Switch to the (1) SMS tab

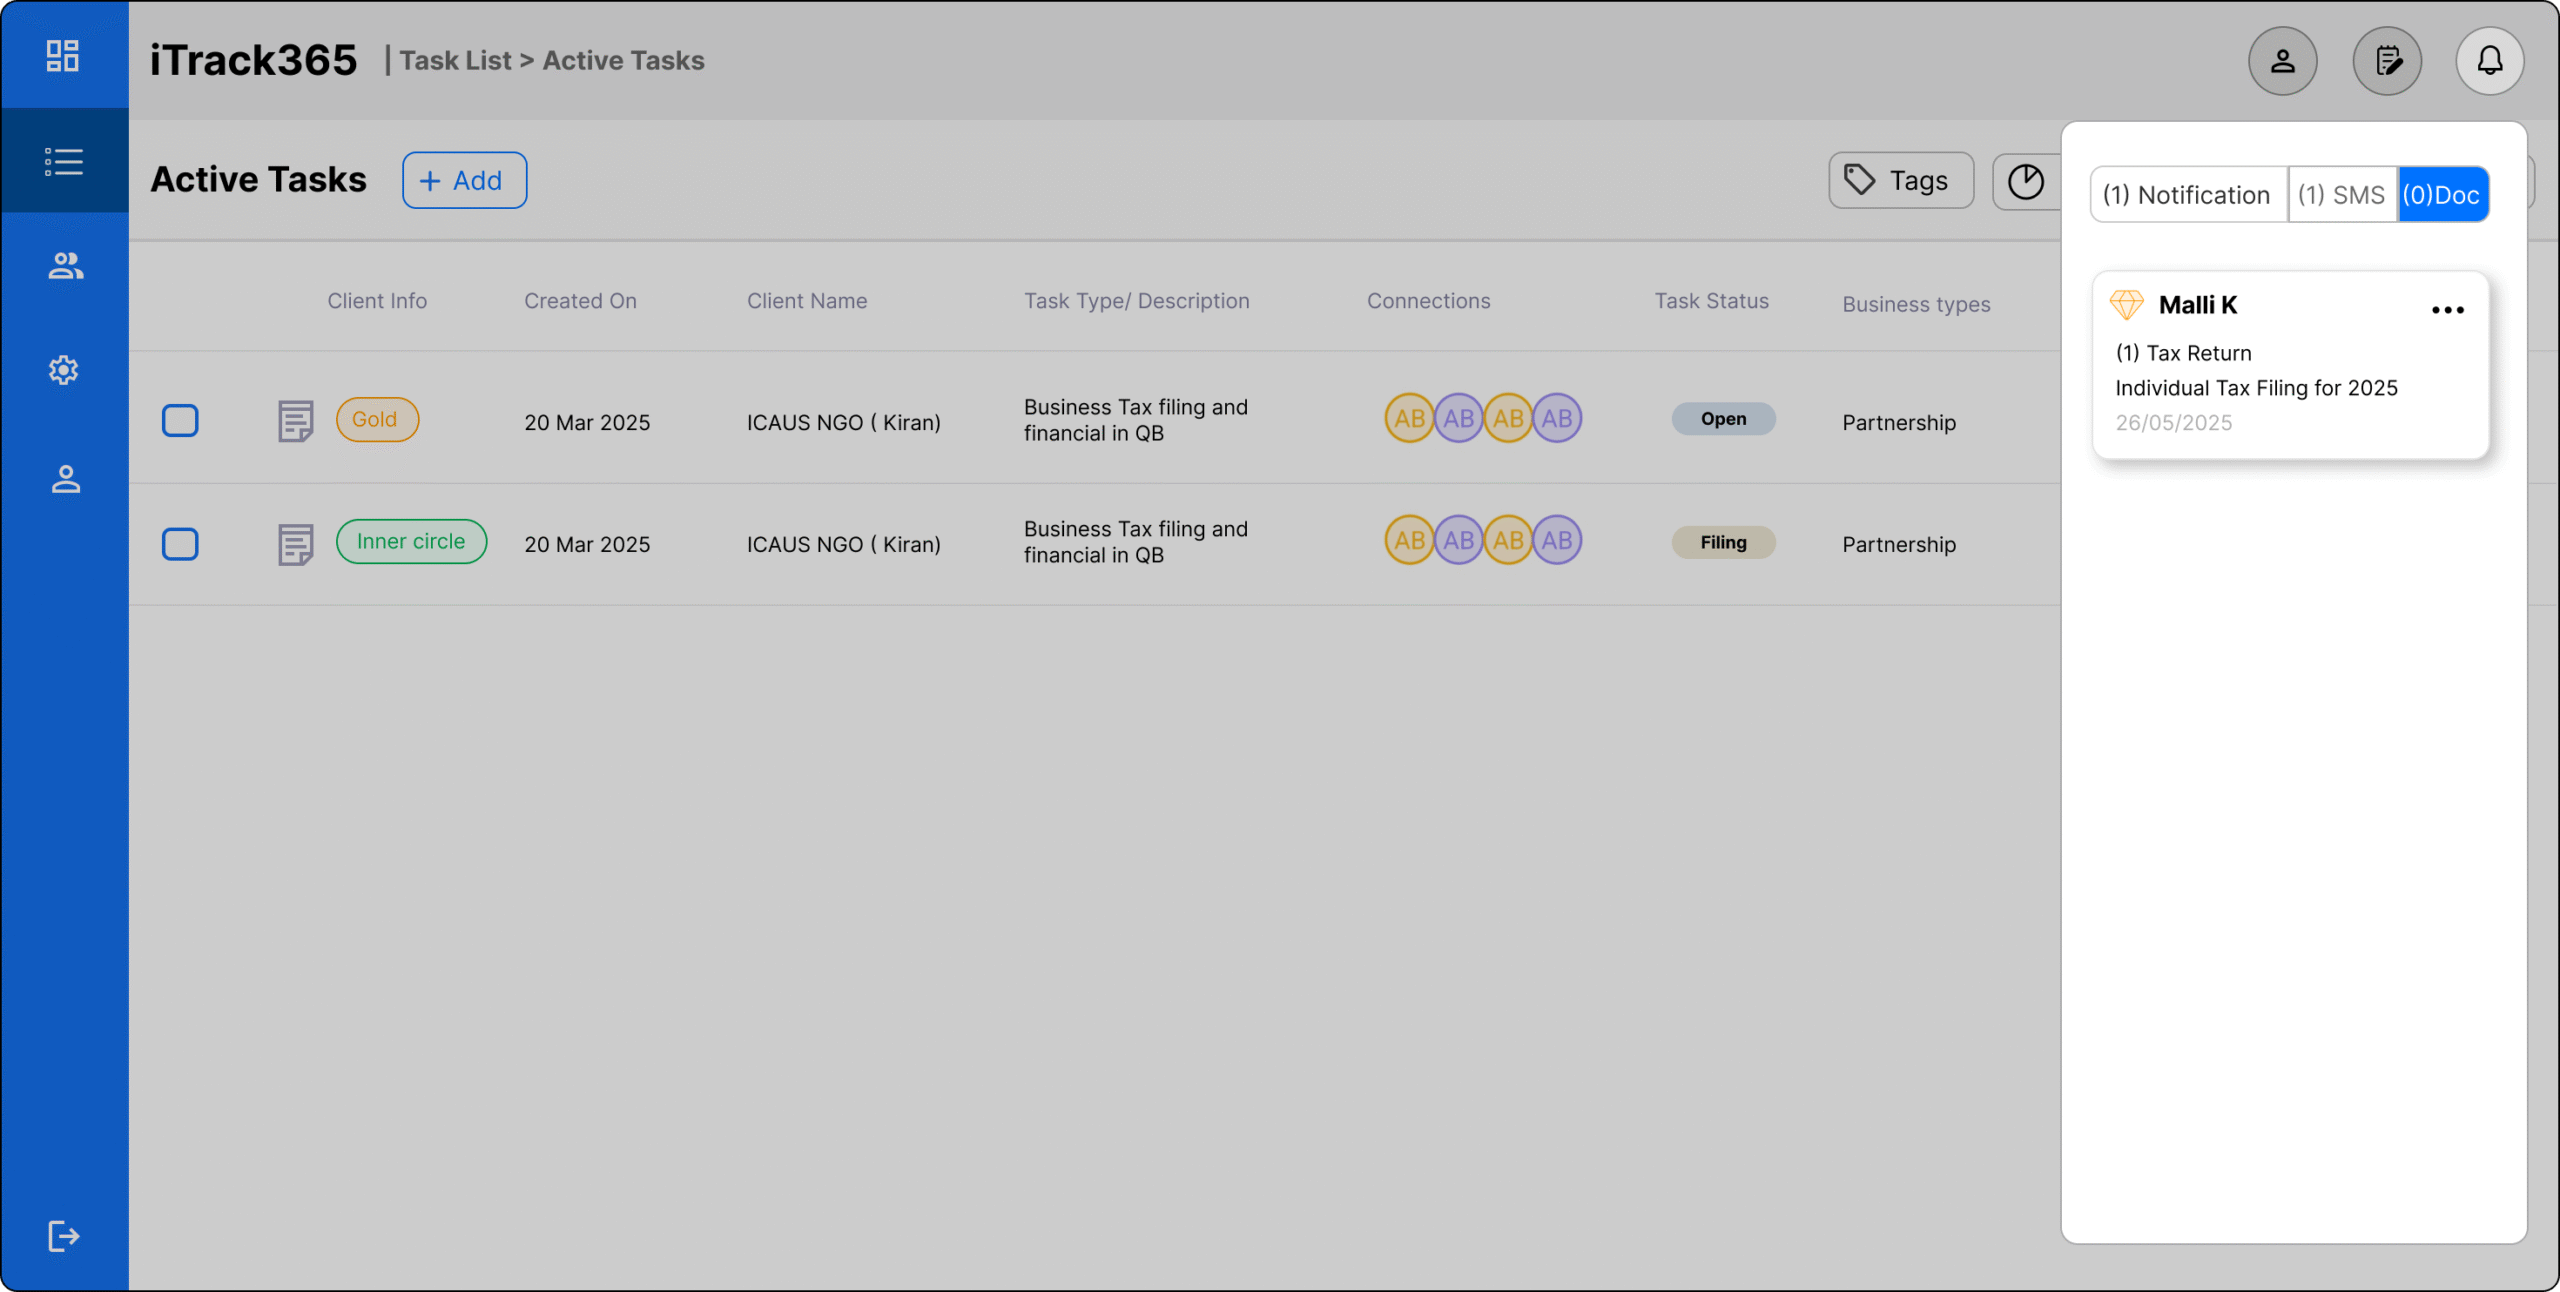click(2341, 195)
